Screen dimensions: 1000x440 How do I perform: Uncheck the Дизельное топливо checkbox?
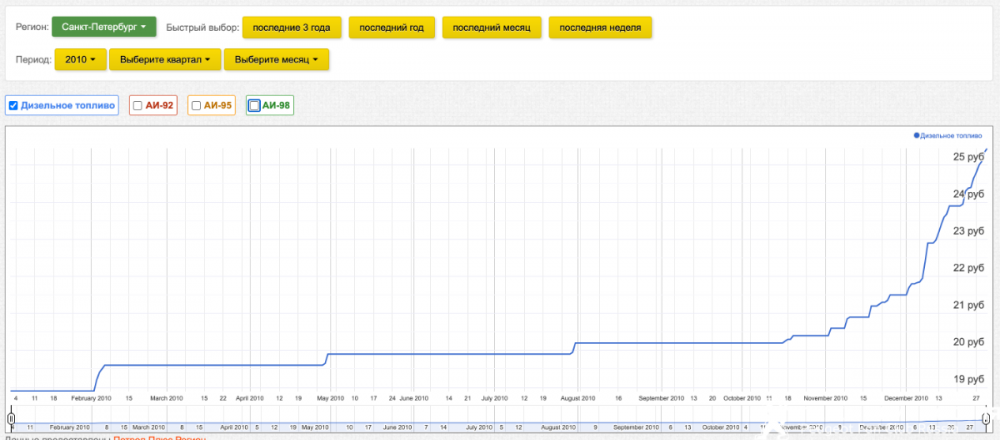13,105
